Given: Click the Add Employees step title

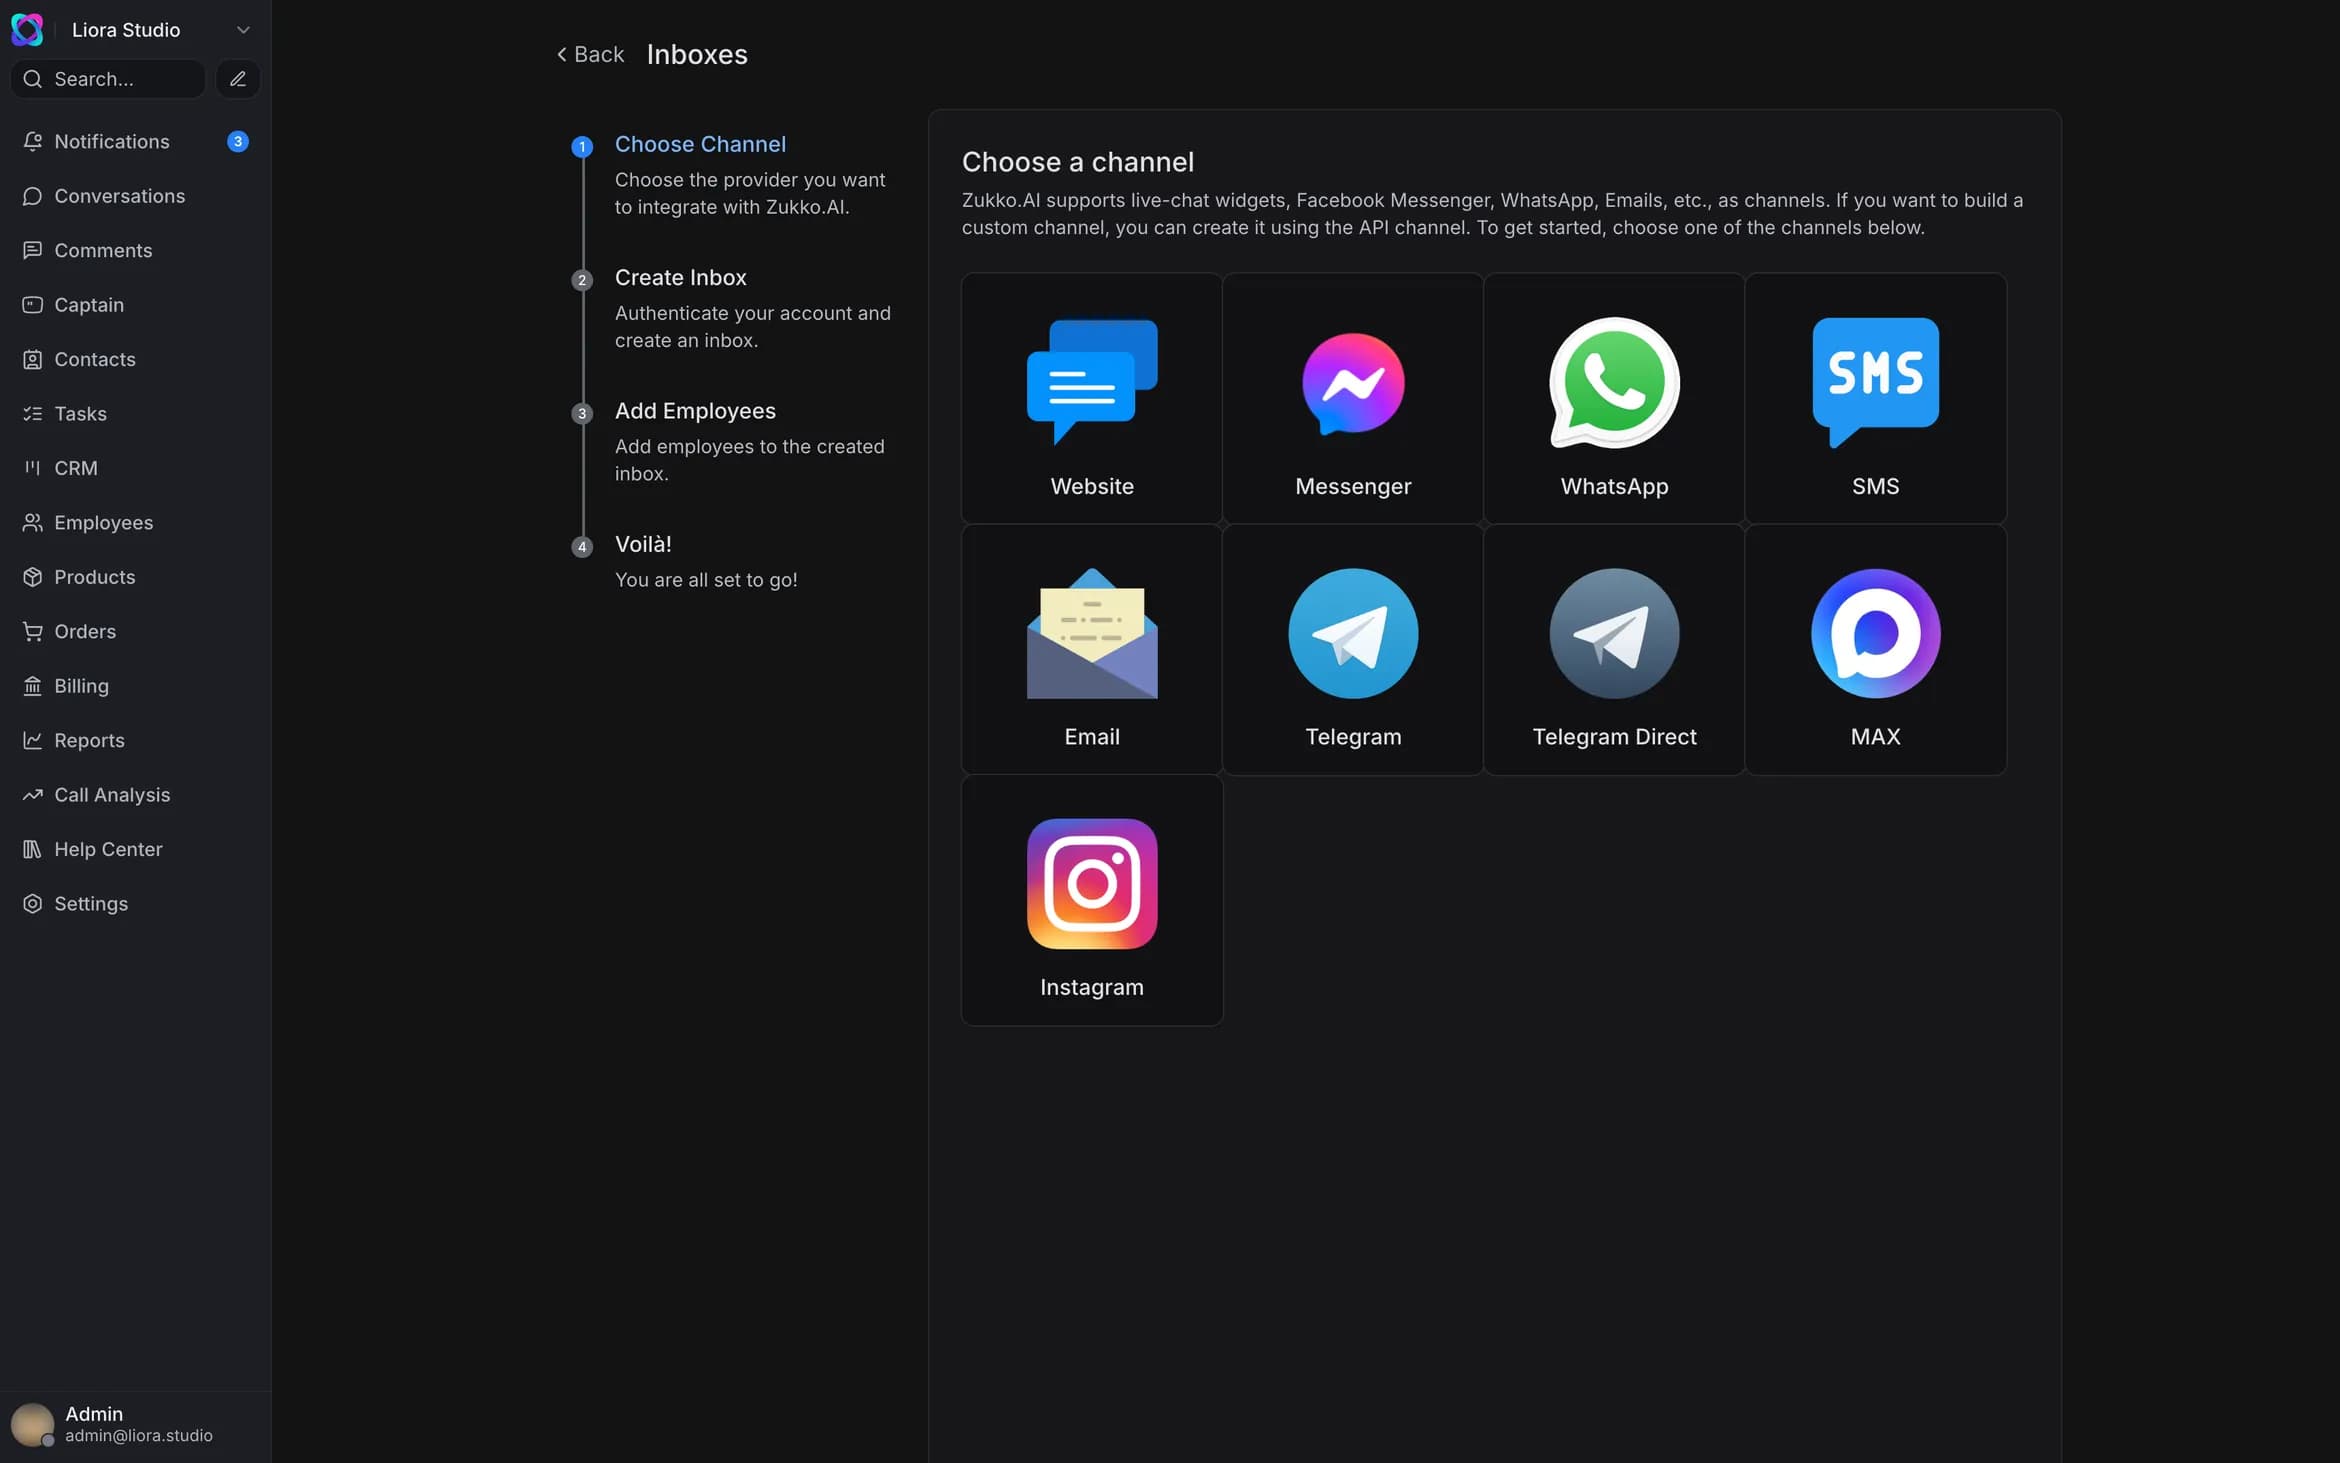Looking at the screenshot, I should click(695, 411).
